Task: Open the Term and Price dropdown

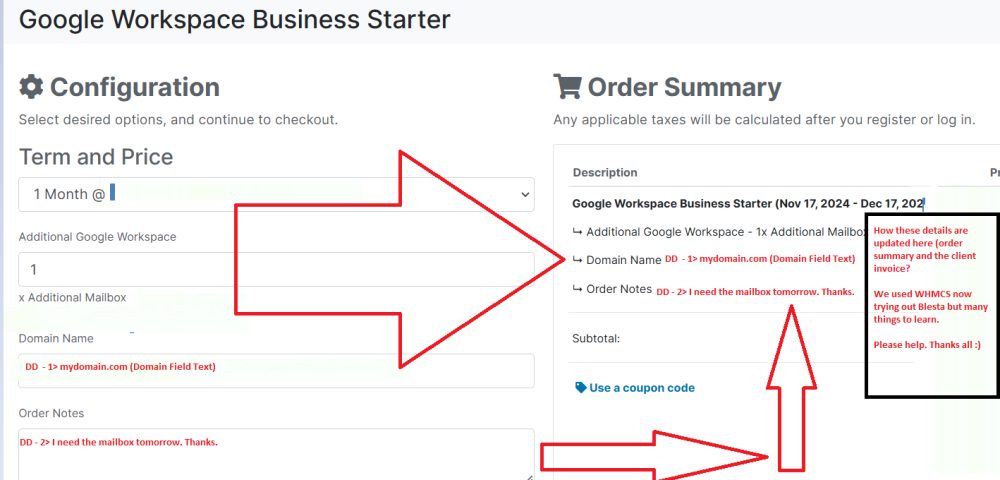Action: pos(276,194)
